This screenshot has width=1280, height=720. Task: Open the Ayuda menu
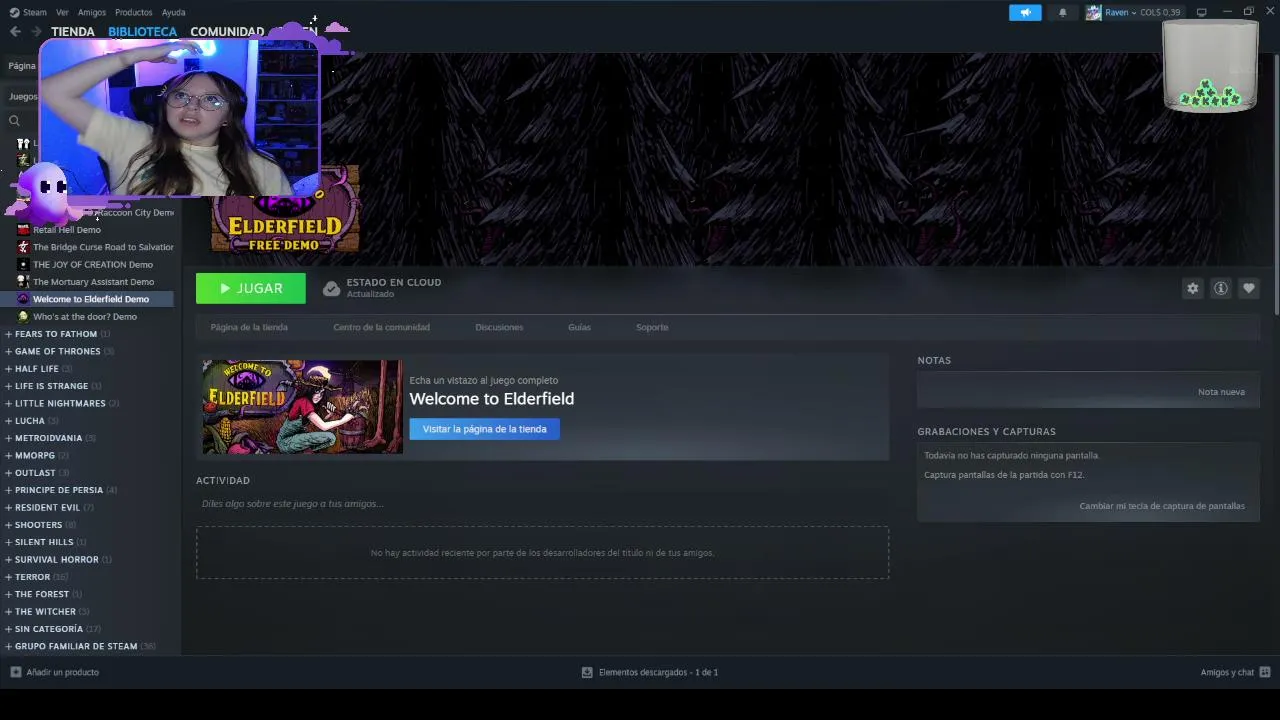pyautogui.click(x=173, y=12)
